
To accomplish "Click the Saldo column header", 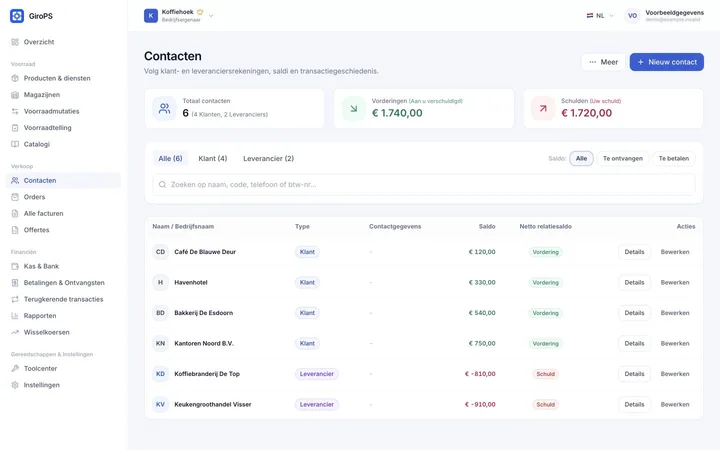I will point(487,227).
